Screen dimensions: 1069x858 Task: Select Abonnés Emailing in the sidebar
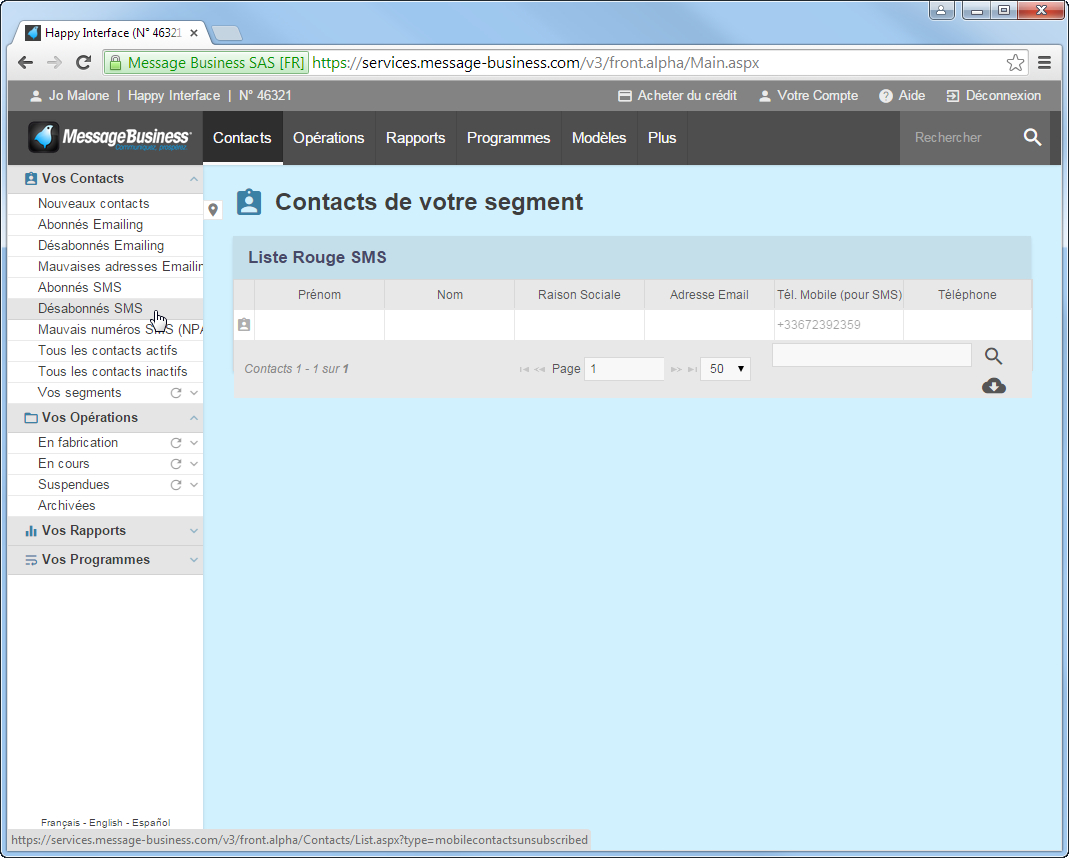[x=90, y=225]
